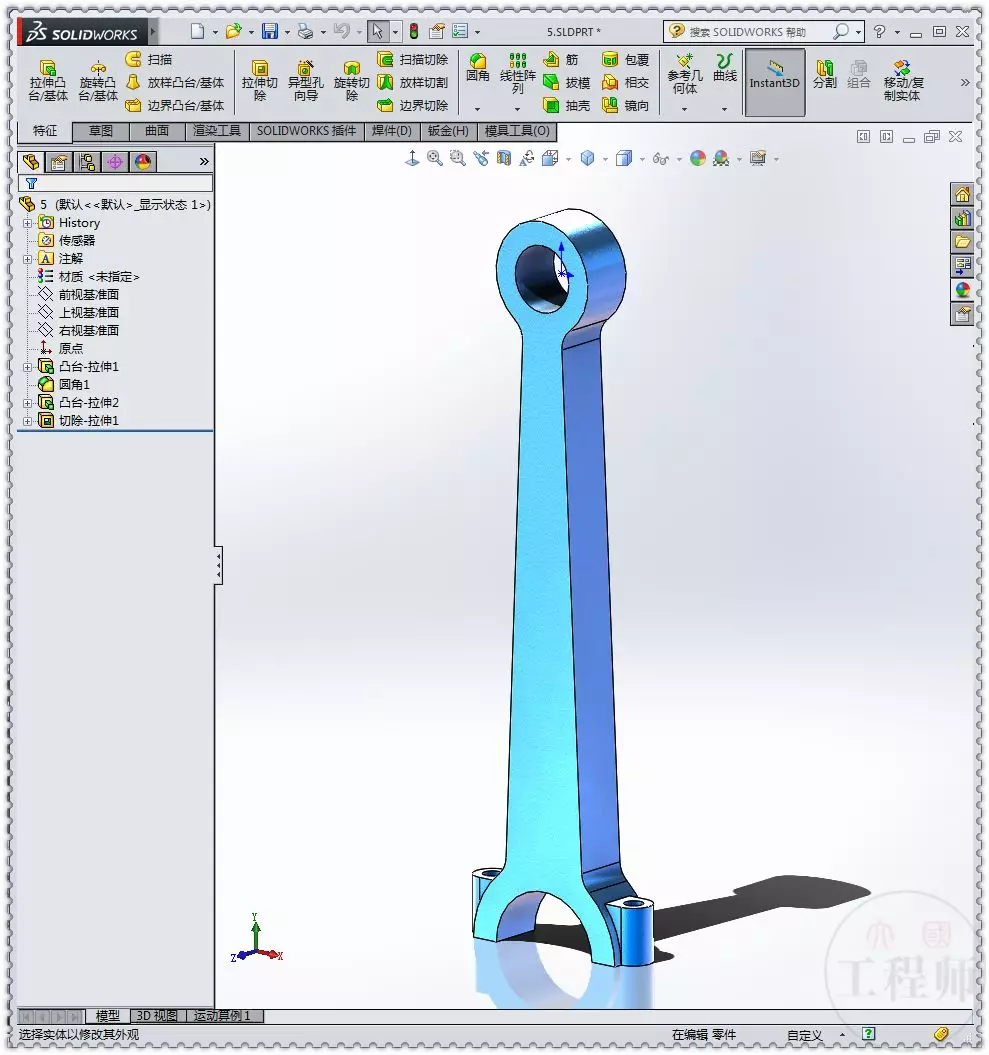This screenshot has height=1055, width=989.
Task: Select 边界切除 boundary cut tool
Action: 412,105
